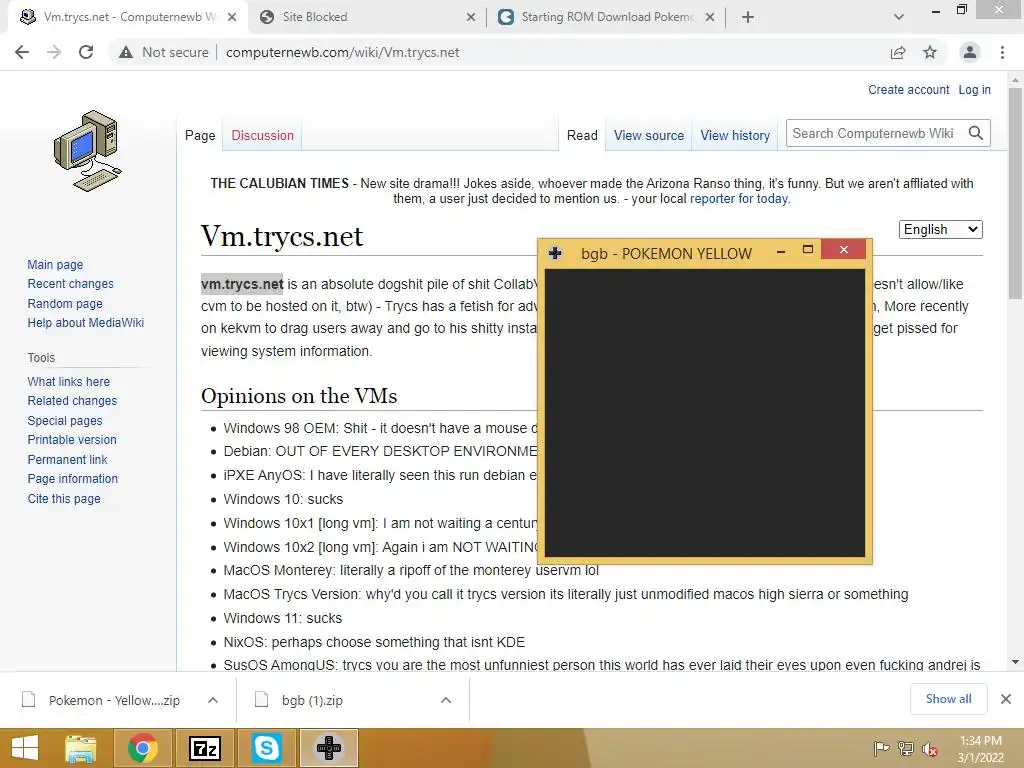The image size is (1024, 768).
Task: Open Skype from the taskbar
Action: click(266, 748)
